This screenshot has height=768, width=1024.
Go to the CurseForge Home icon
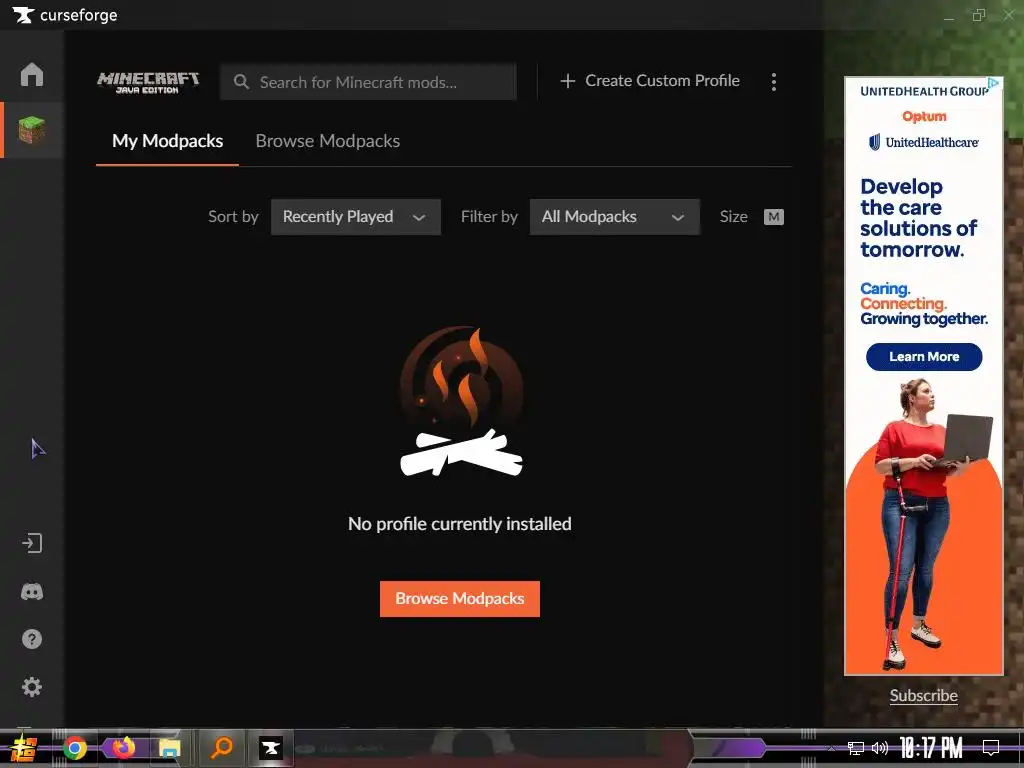[x=31, y=74]
